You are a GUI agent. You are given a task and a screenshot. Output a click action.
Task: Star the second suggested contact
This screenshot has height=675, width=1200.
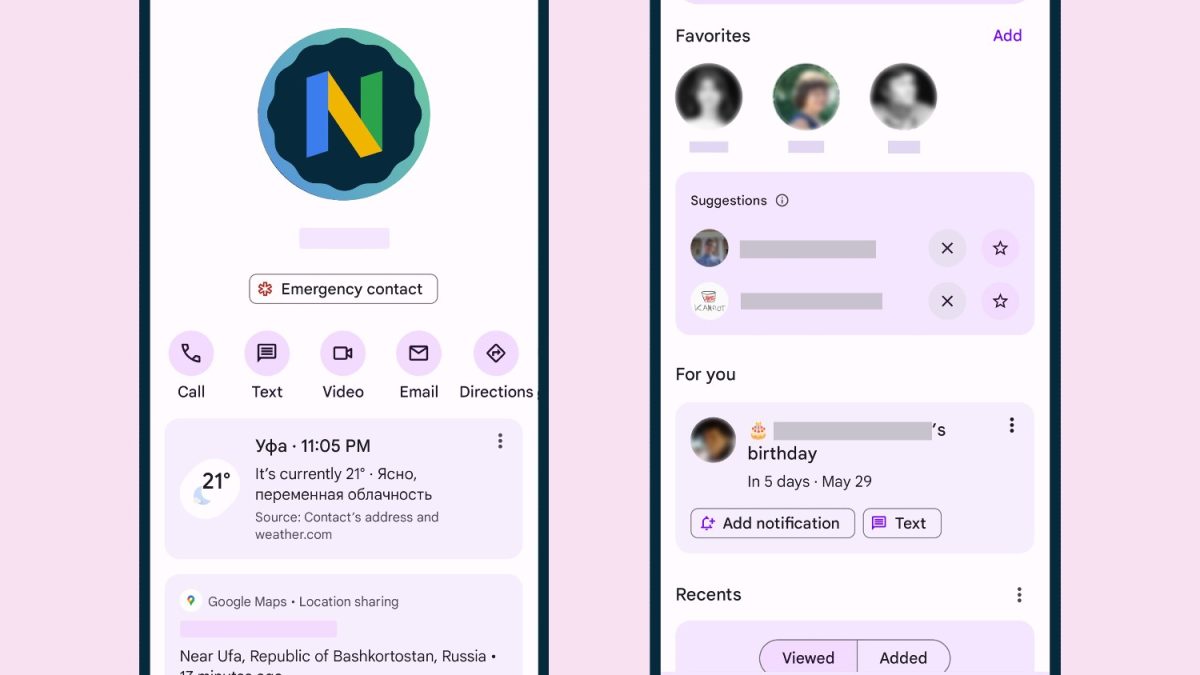coord(1000,301)
